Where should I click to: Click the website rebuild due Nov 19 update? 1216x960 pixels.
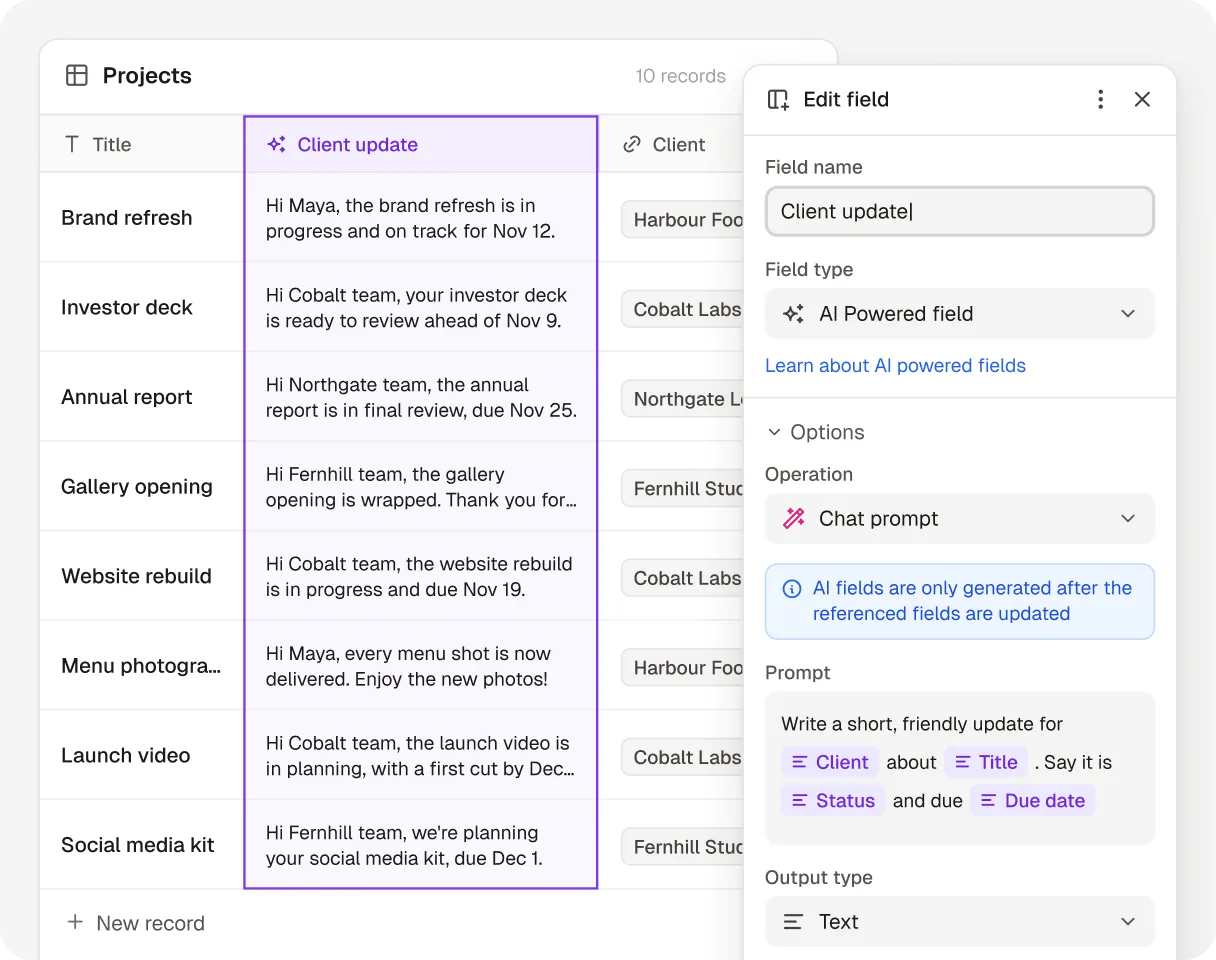click(x=421, y=576)
